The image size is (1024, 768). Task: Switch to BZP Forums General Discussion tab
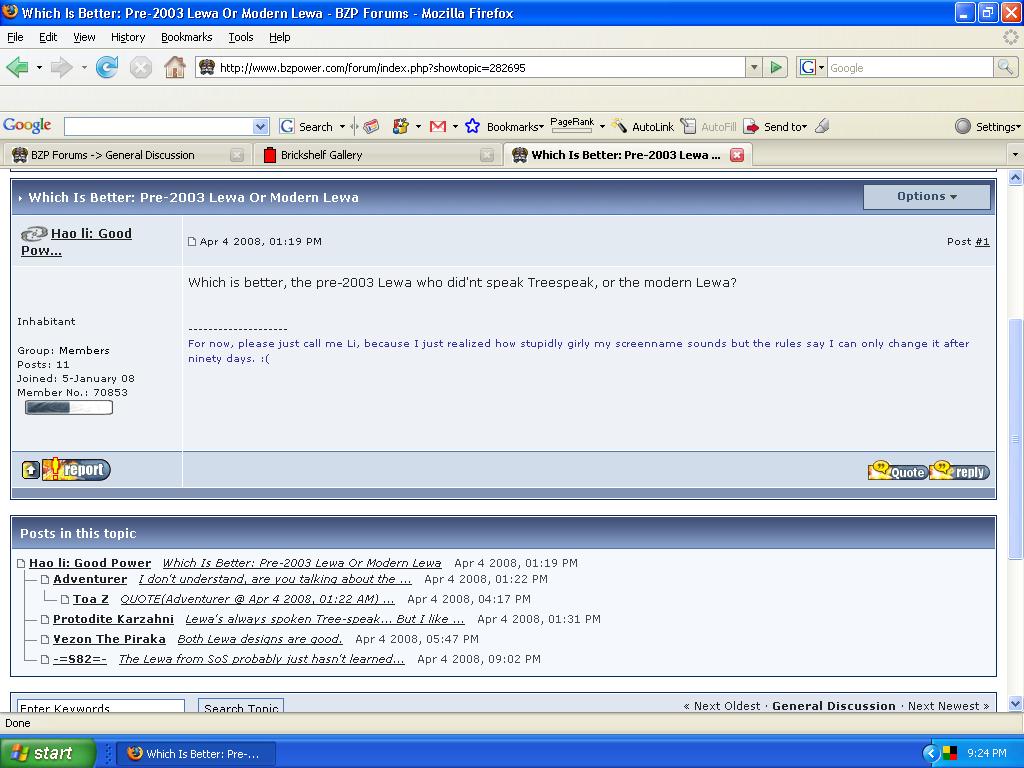coord(127,155)
